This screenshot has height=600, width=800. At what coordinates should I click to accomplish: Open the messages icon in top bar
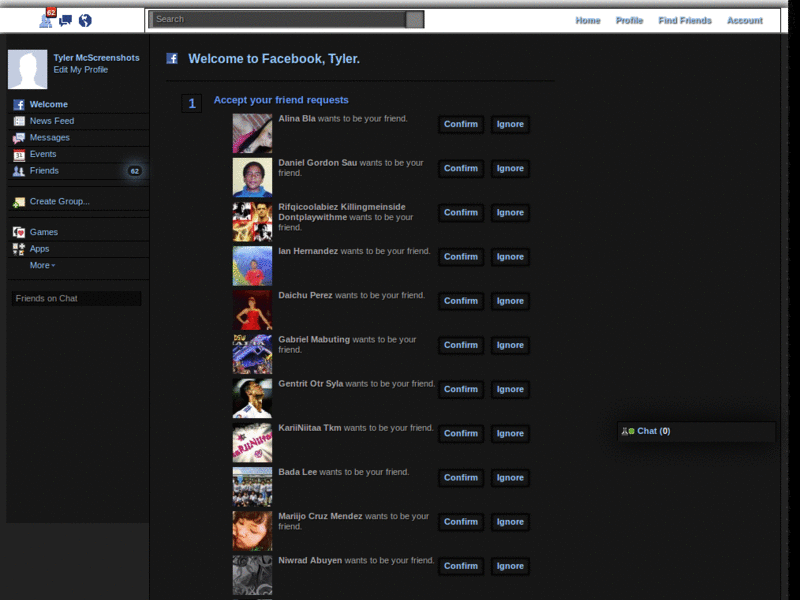click(66, 20)
